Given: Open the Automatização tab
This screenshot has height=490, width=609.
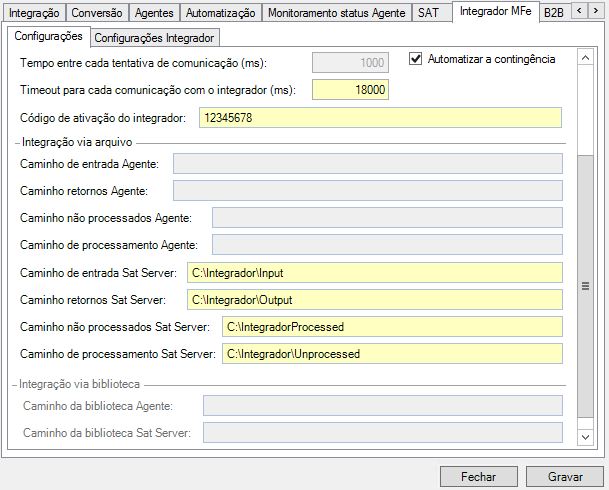Looking at the screenshot, I should pos(221,13).
